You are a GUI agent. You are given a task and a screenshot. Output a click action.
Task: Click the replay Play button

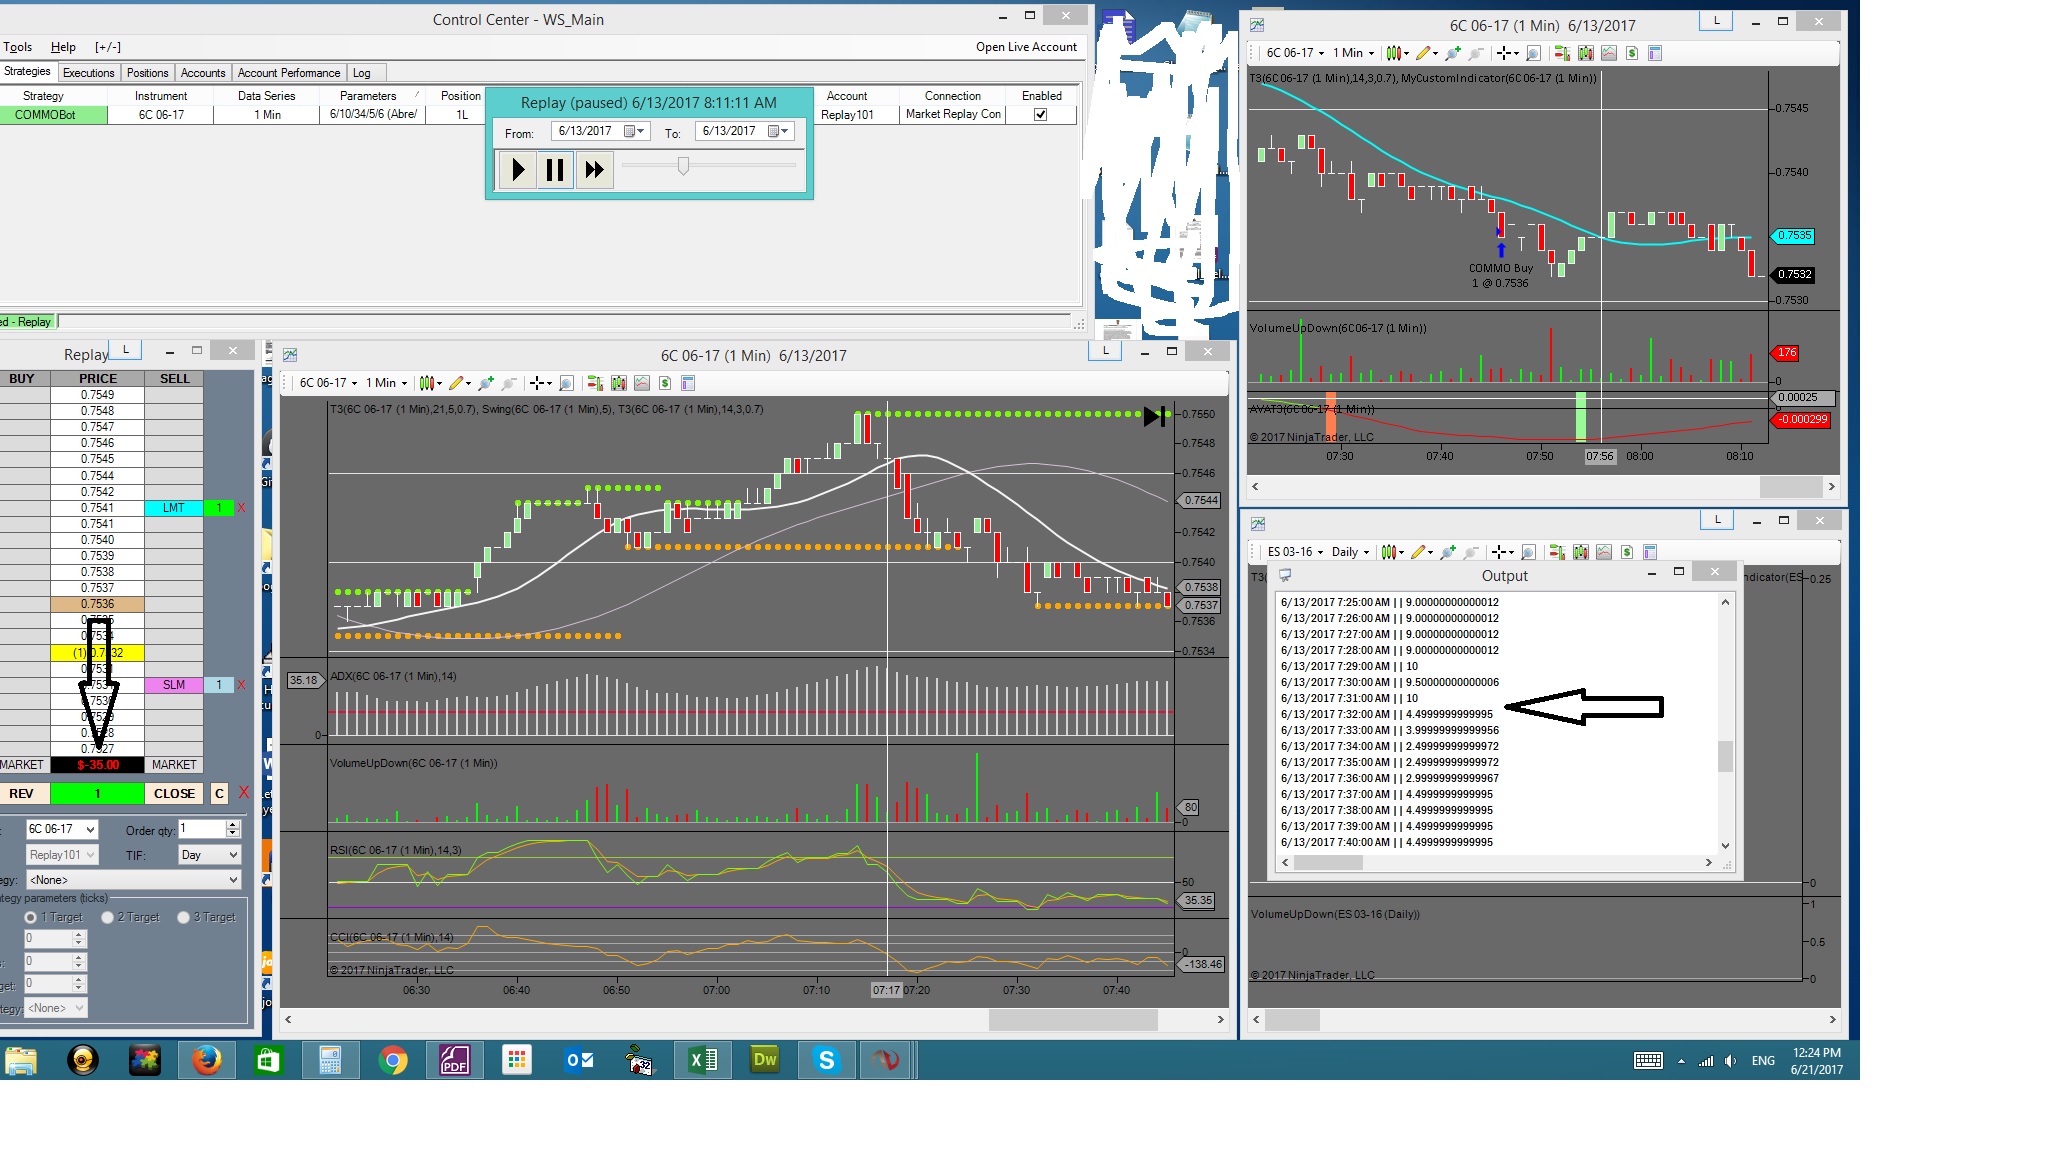pos(517,170)
